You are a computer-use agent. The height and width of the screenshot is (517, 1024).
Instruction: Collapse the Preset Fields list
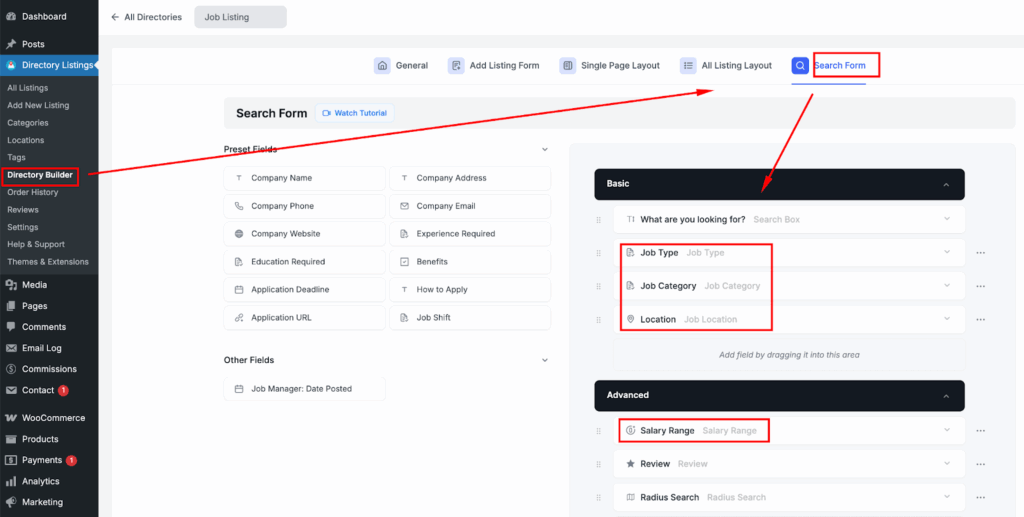click(x=545, y=149)
